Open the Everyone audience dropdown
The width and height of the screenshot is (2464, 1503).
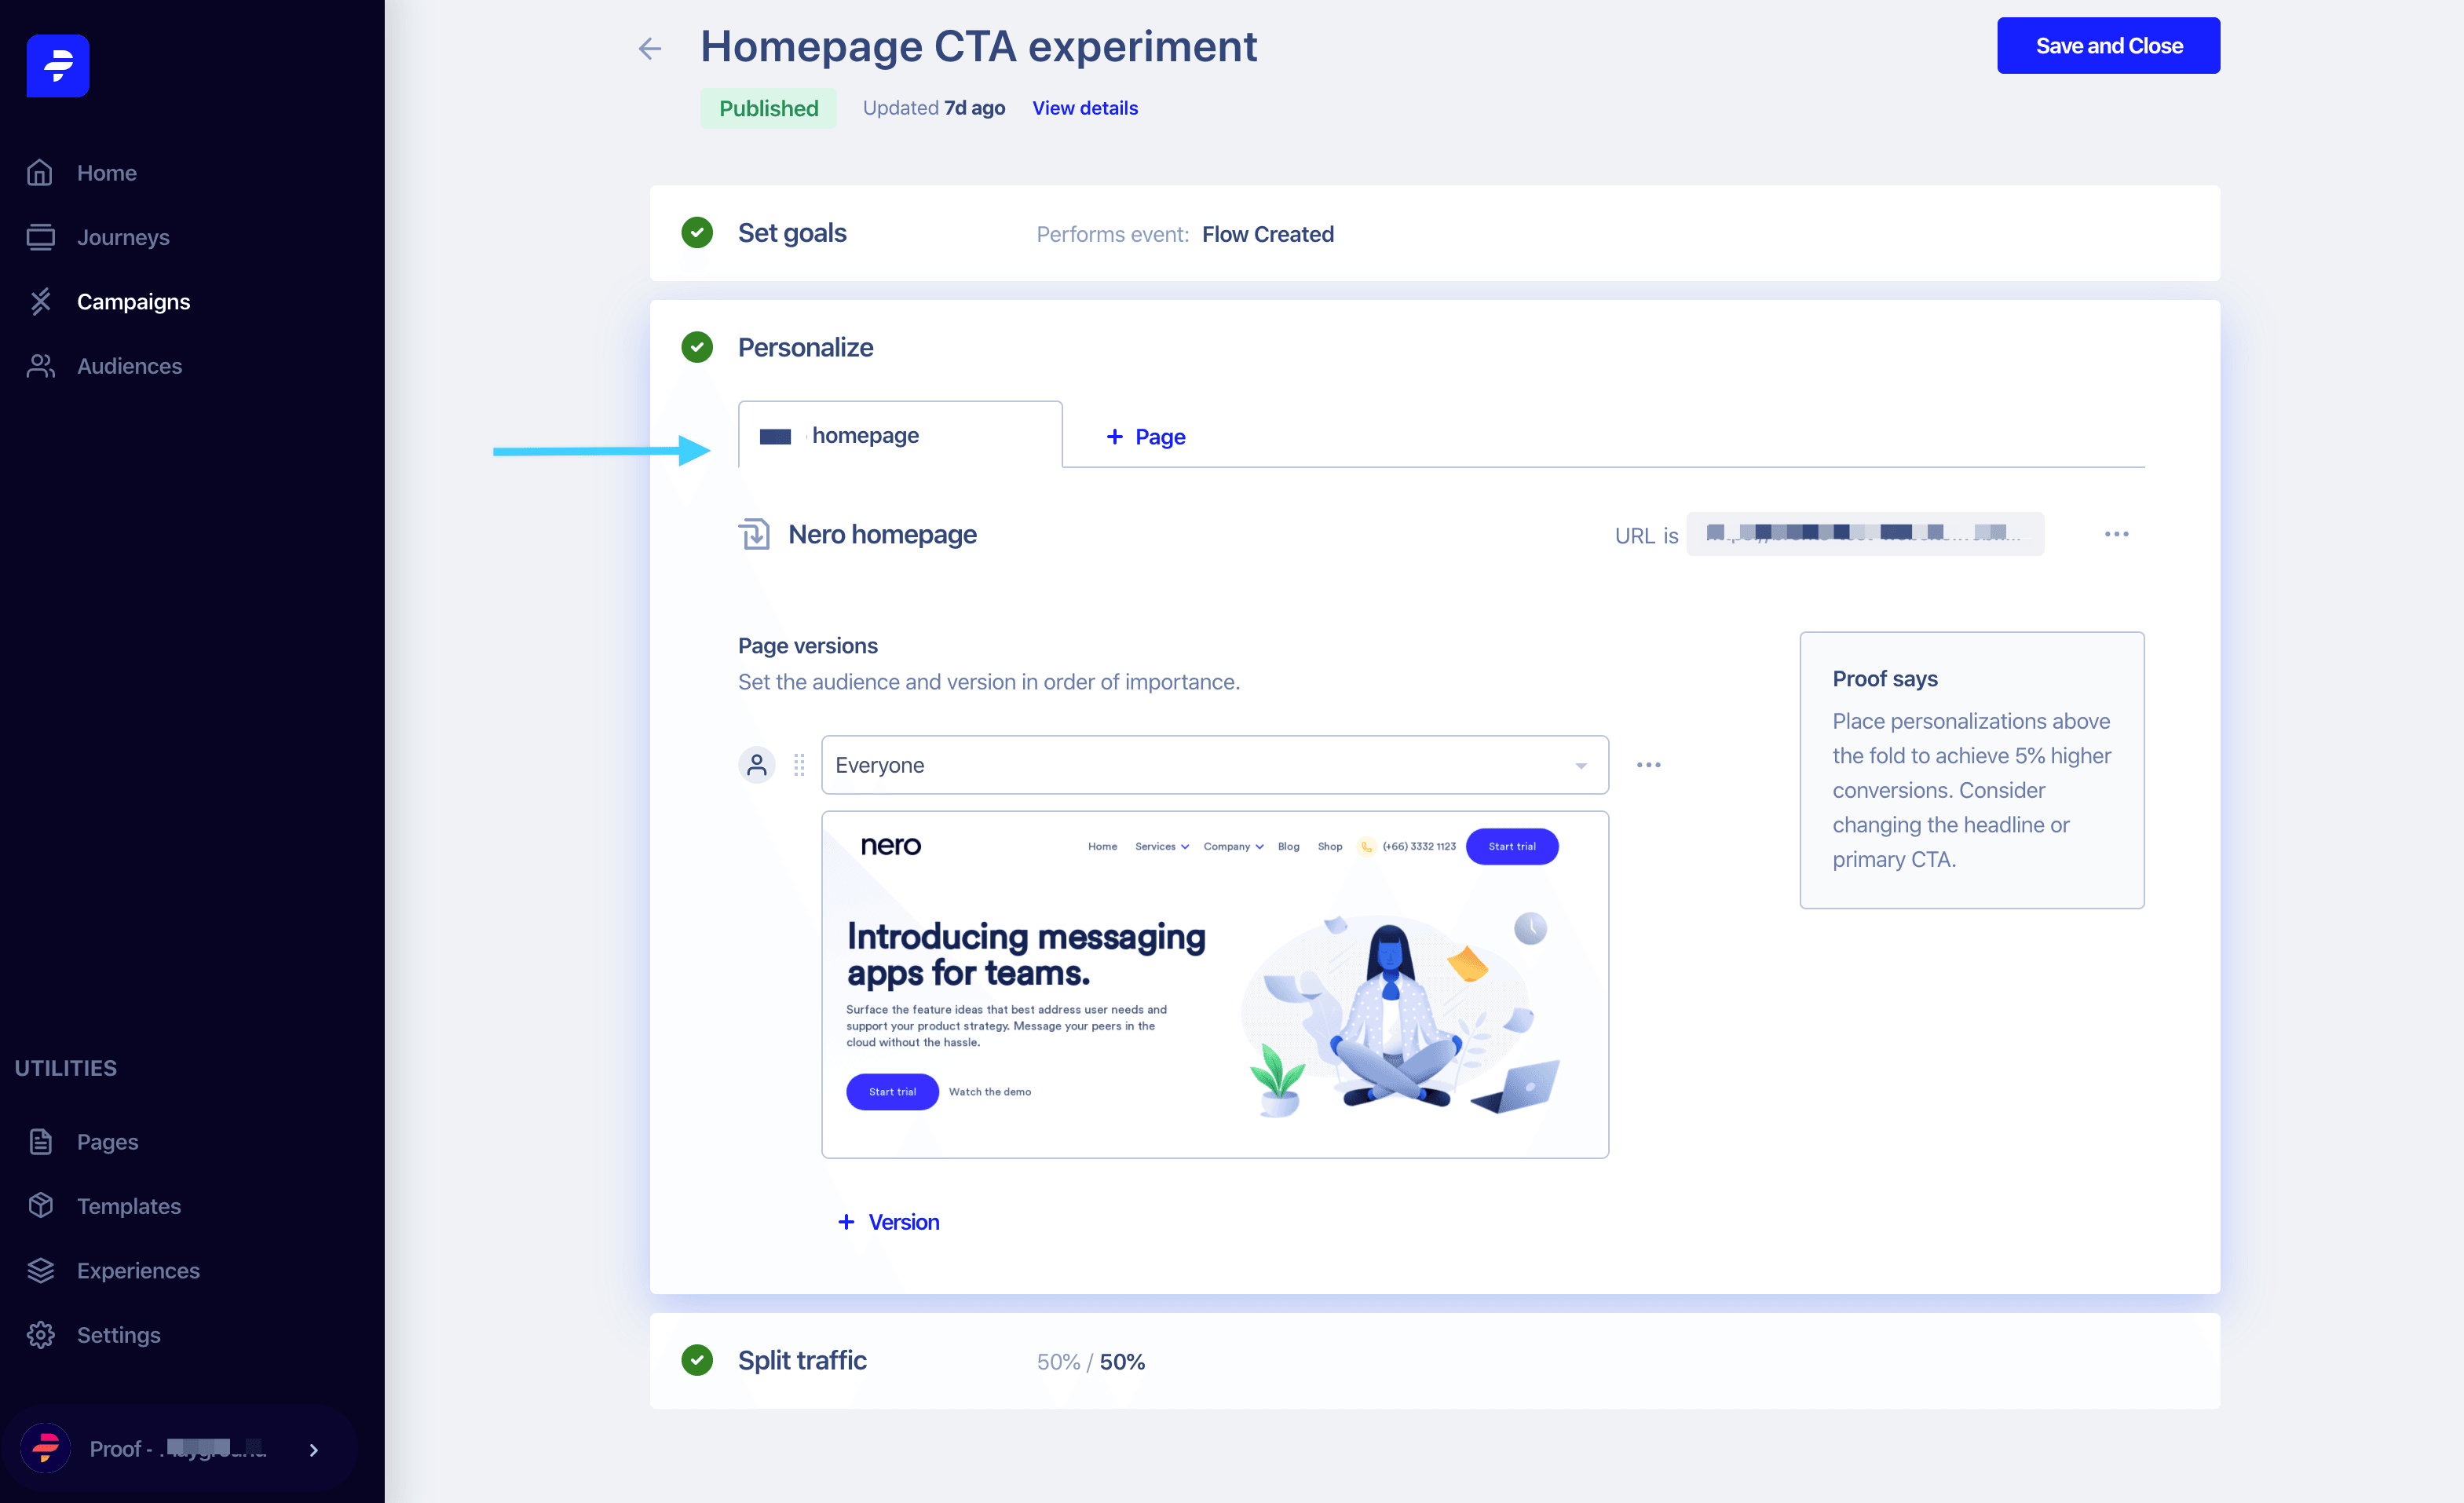(1214, 765)
